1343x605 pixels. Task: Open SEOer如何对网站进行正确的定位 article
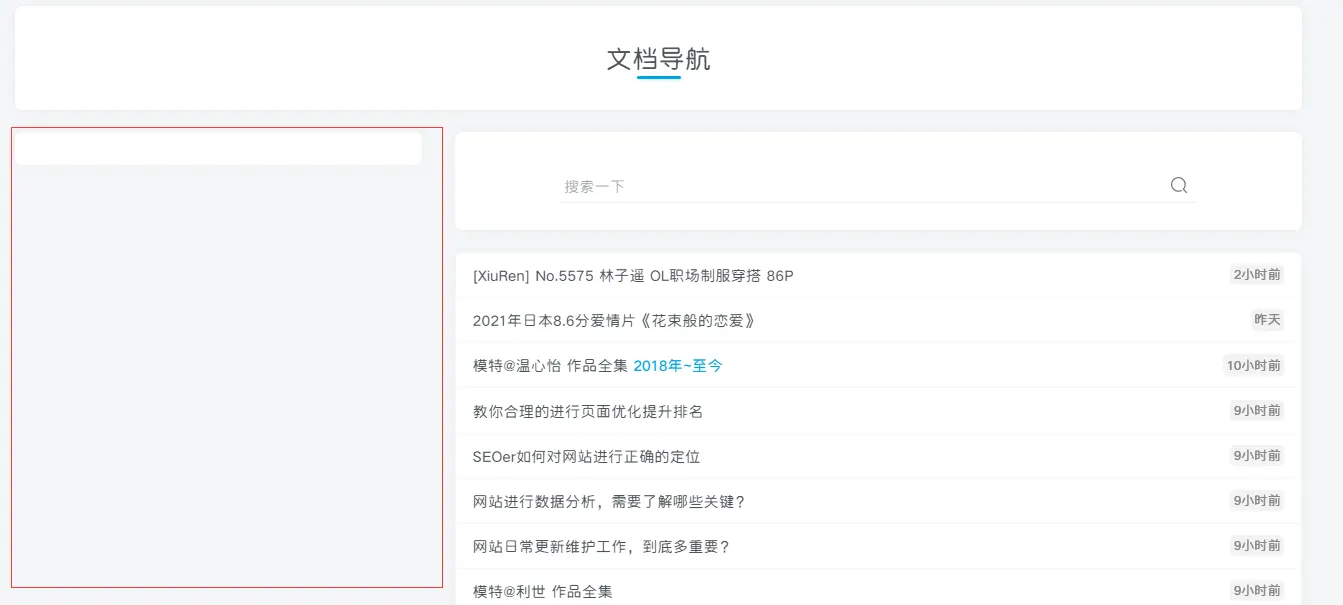[x=586, y=456]
